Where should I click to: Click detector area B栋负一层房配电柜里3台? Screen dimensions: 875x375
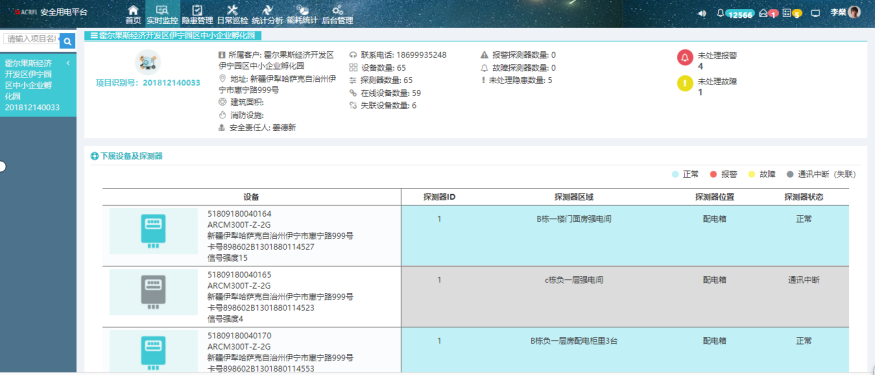[574, 341]
